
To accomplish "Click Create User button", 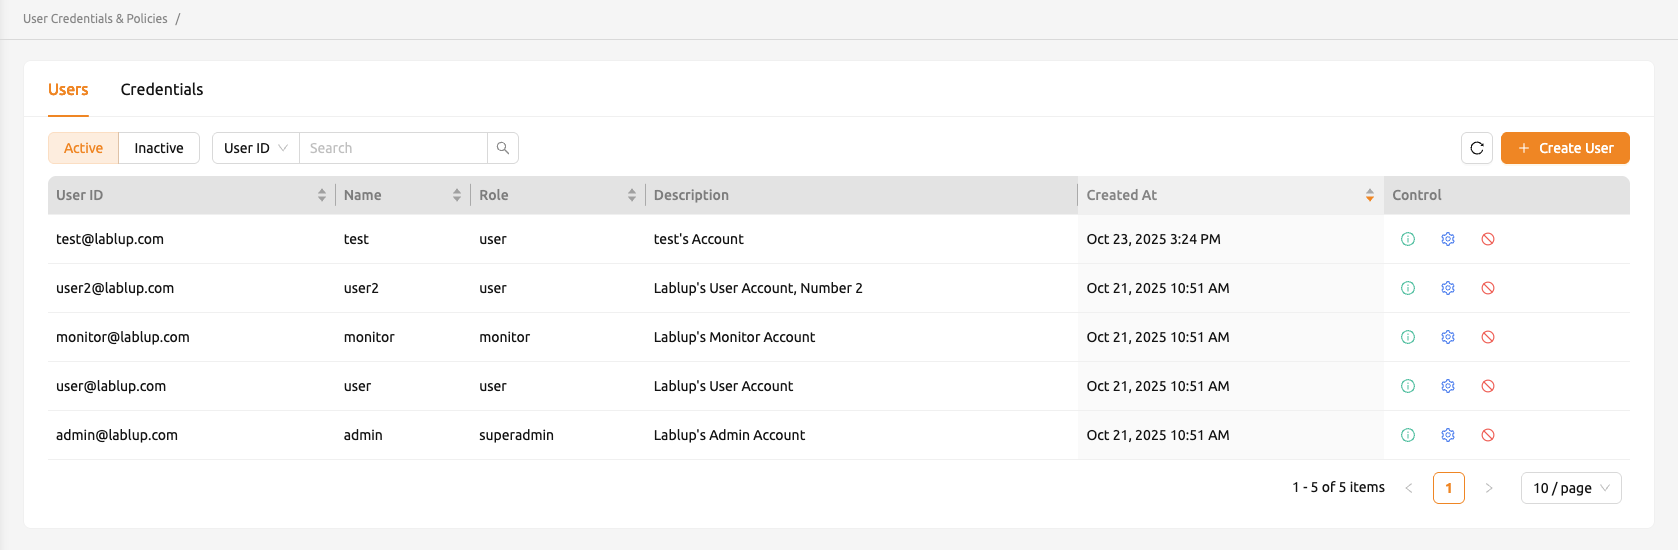I will point(1565,148).
